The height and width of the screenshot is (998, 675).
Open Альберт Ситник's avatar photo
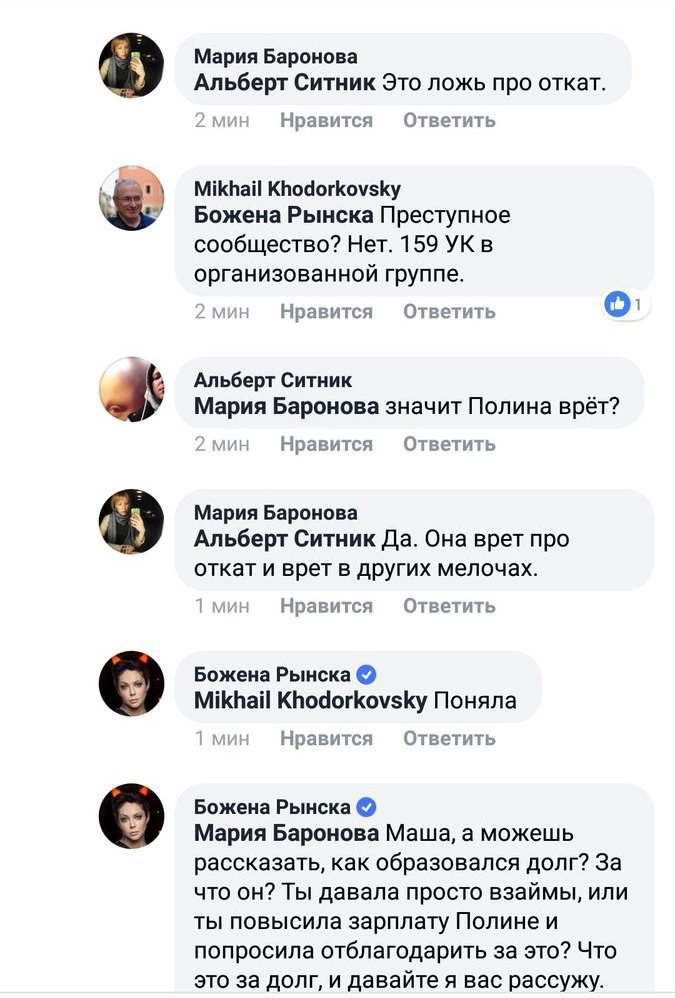[131, 389]
